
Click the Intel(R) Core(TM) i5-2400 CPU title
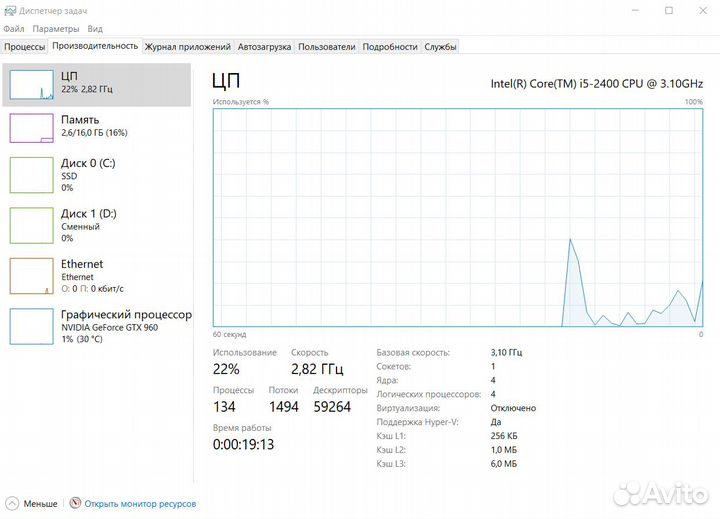[x=596, y=84]
